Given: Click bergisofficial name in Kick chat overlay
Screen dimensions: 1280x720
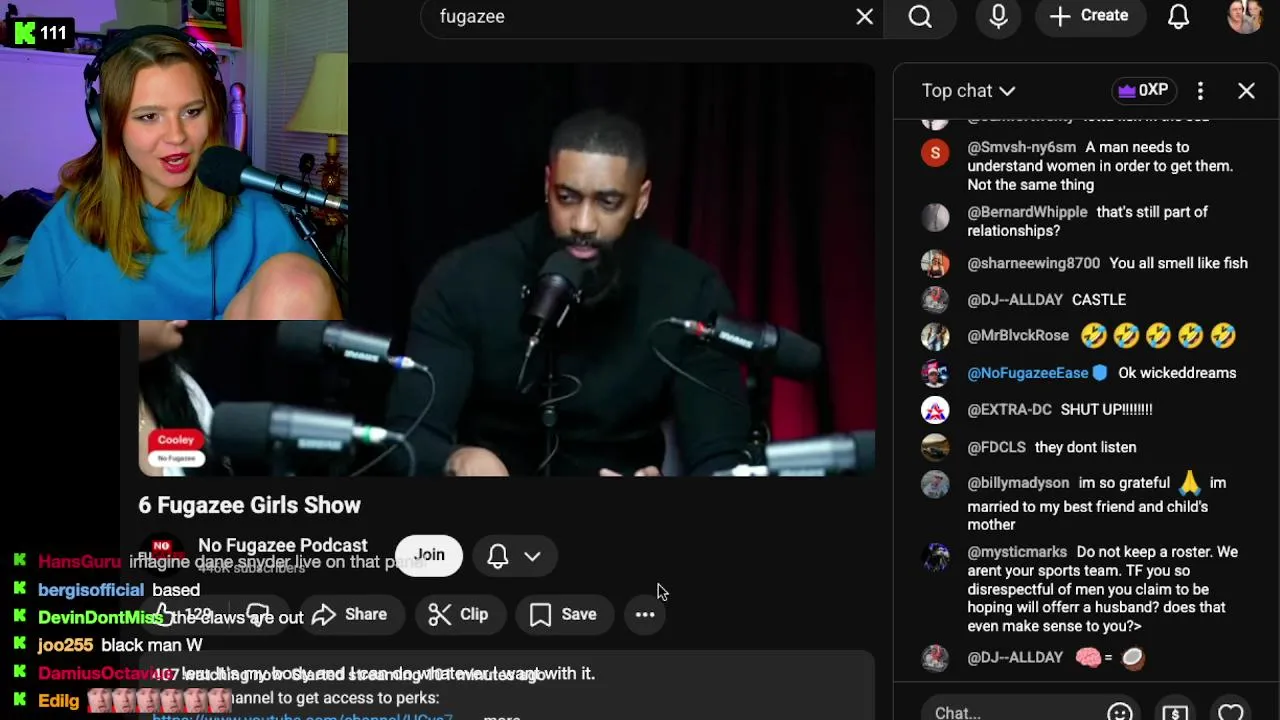Looking at the screenshot, I should (91, 590).
